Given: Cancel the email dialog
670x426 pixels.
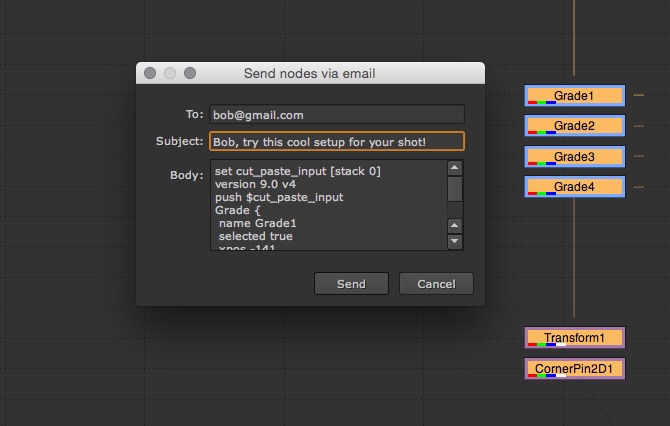Looking at the screenshot, I should (x=436, y=284).
